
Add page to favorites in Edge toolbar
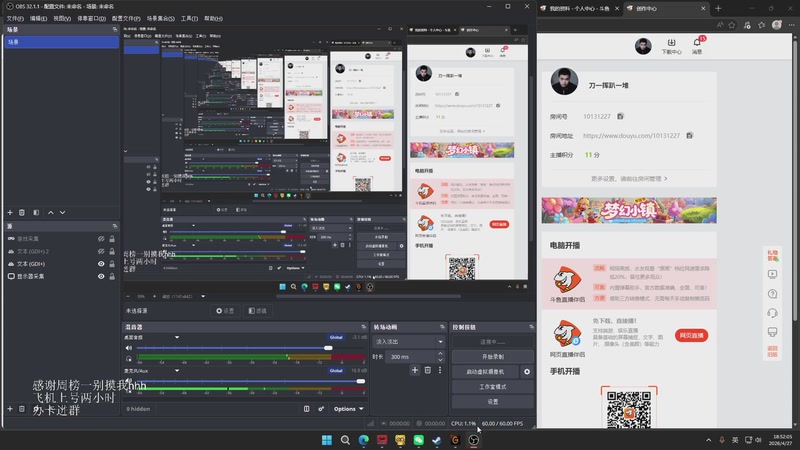click(x=732, y=25)
